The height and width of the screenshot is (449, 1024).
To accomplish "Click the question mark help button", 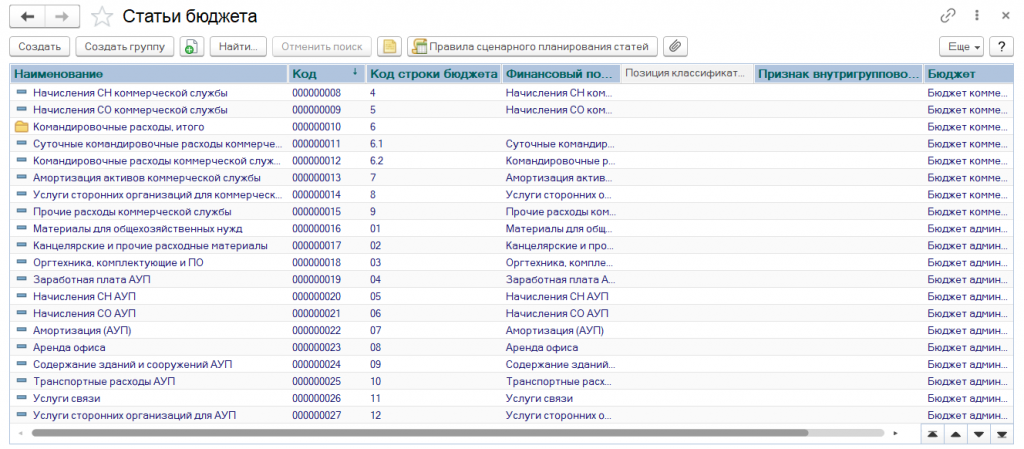I will coord(1000,47).
